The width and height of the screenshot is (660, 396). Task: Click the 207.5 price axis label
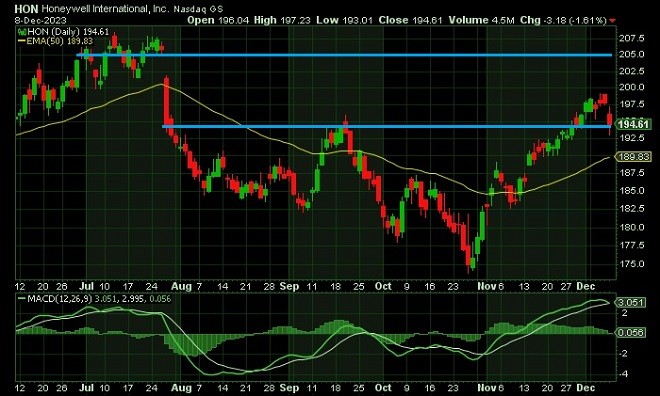(631, 38)
